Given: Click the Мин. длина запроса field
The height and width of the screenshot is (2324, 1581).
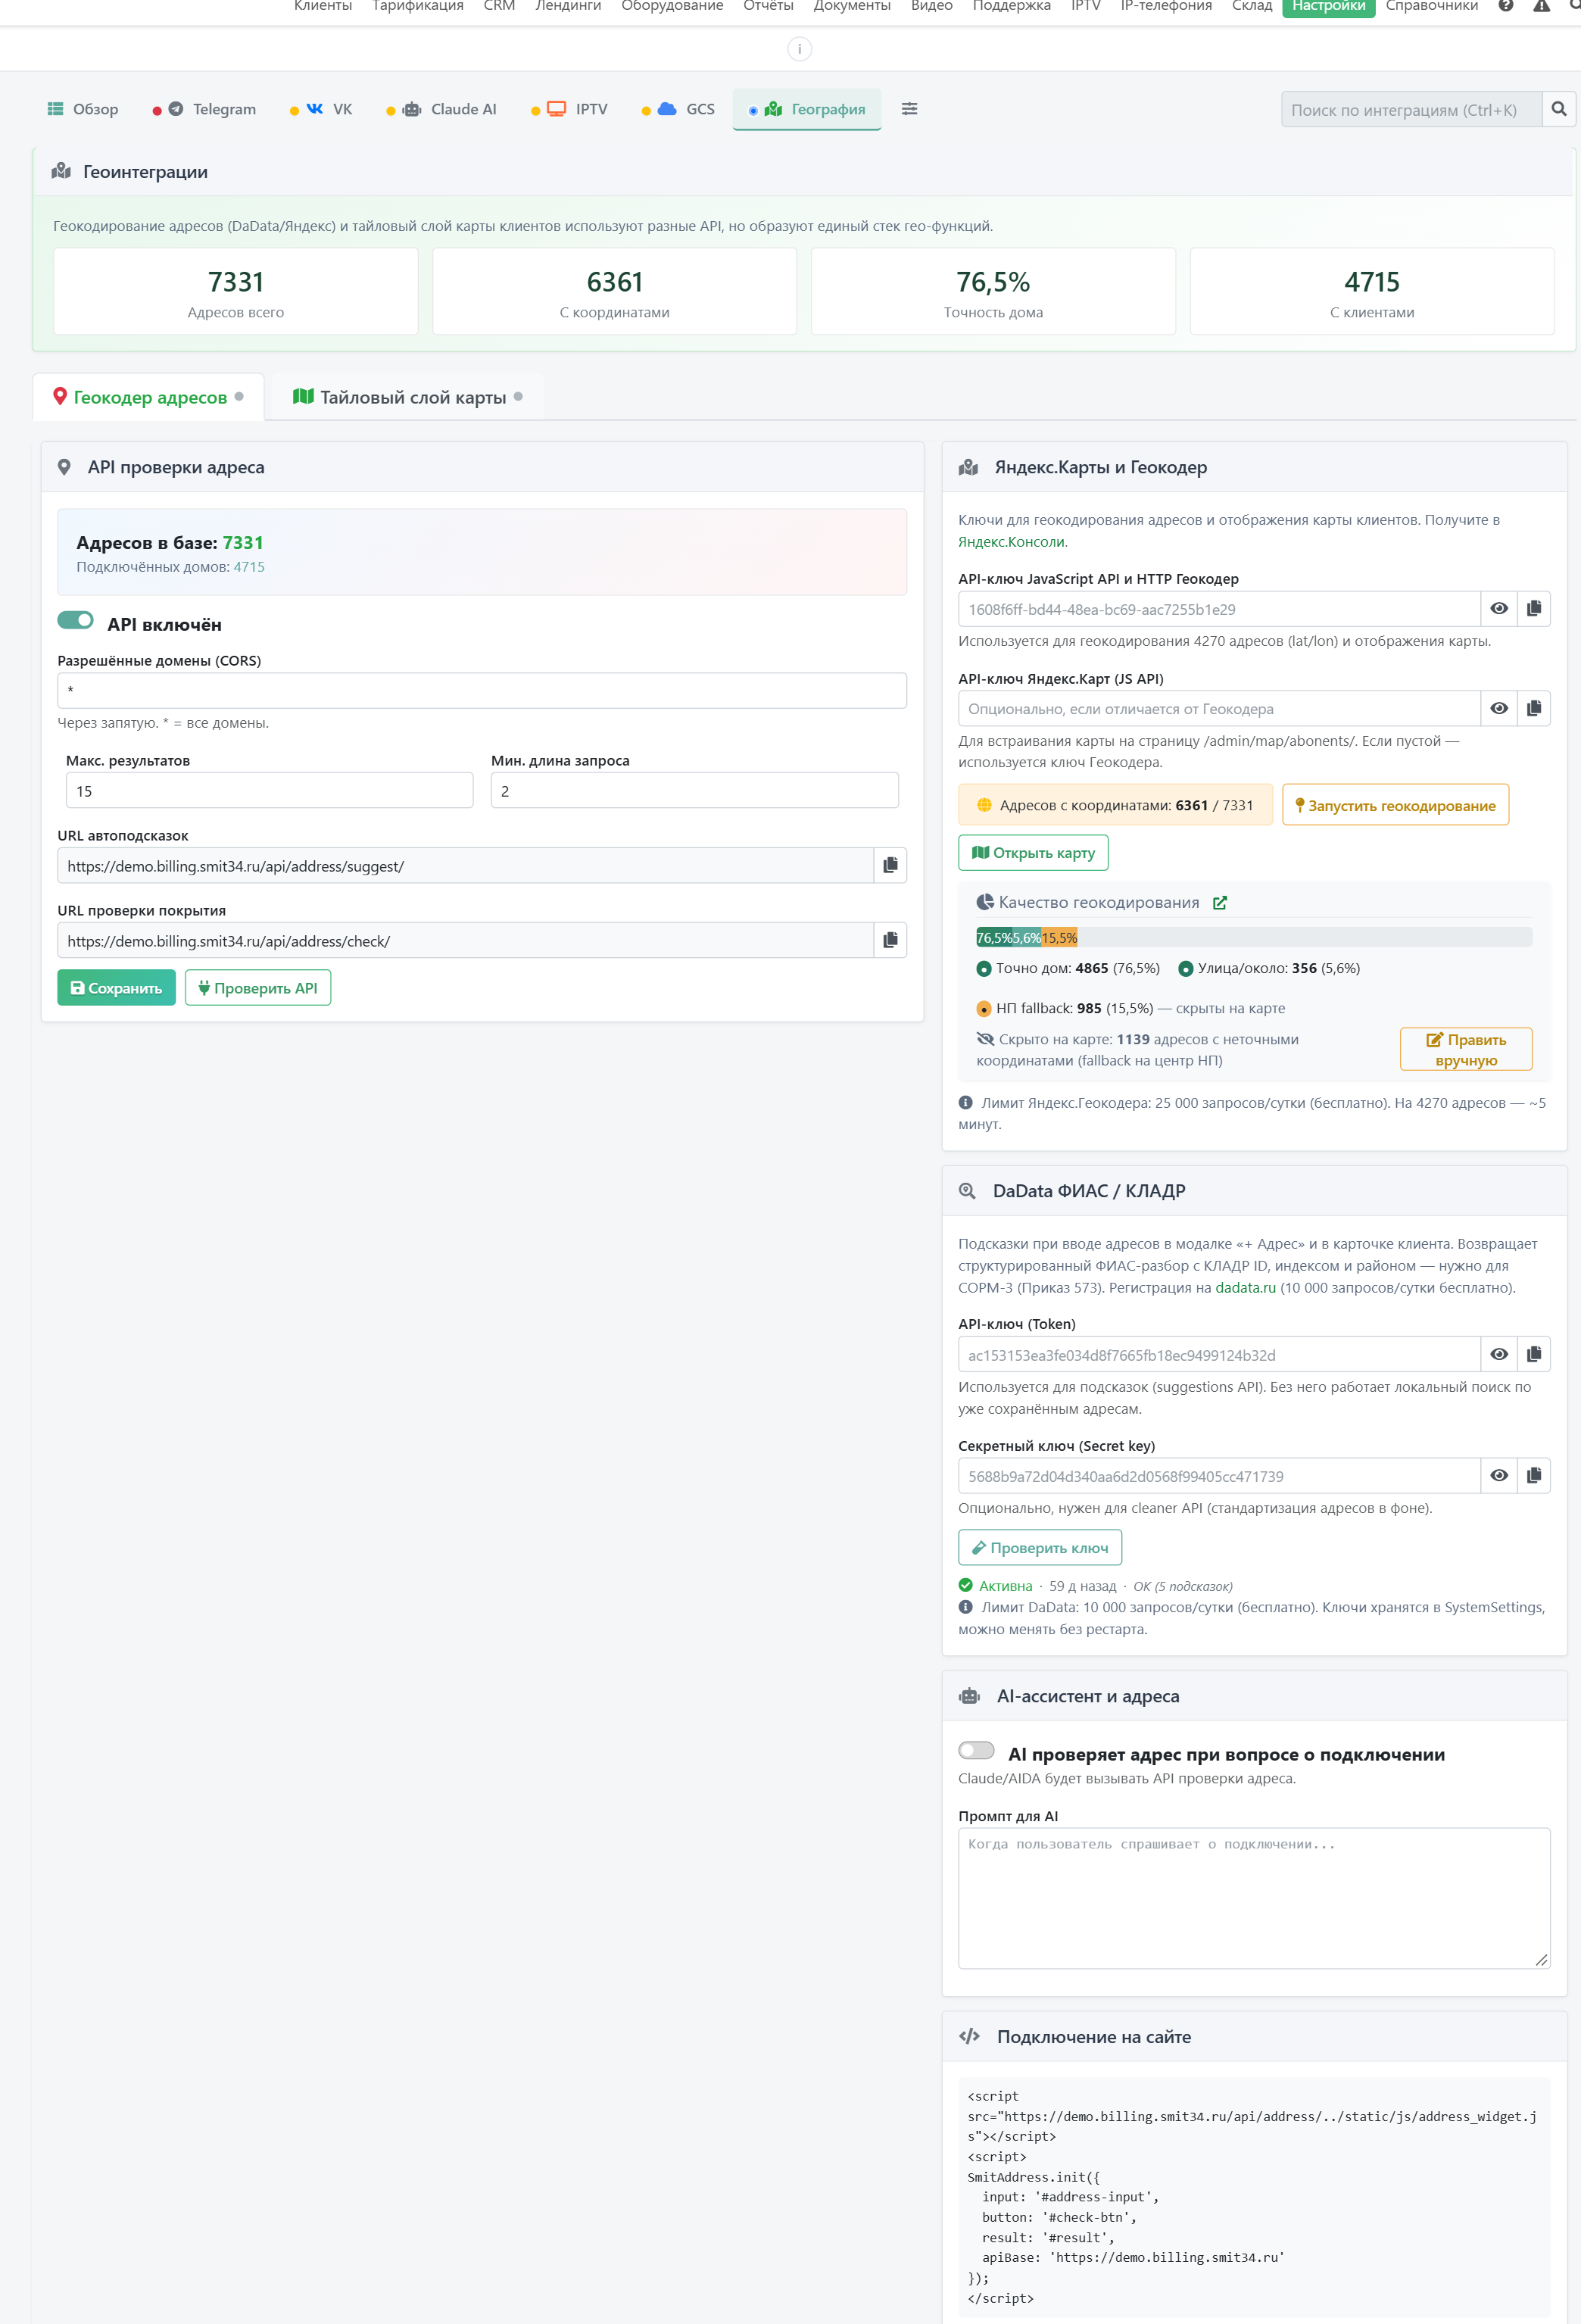Looking at the screenshot, I should coord(694,790).
